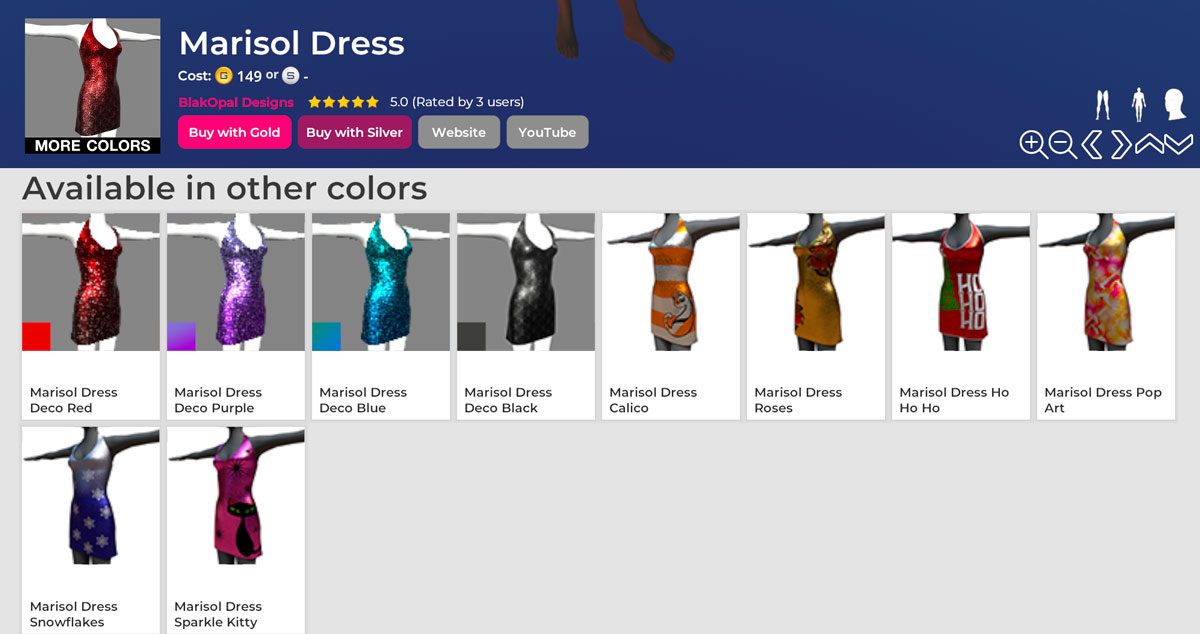Focus camera on the head view
The height and width of the screenshot is (634, 1200).
[x=1175, y=104]
